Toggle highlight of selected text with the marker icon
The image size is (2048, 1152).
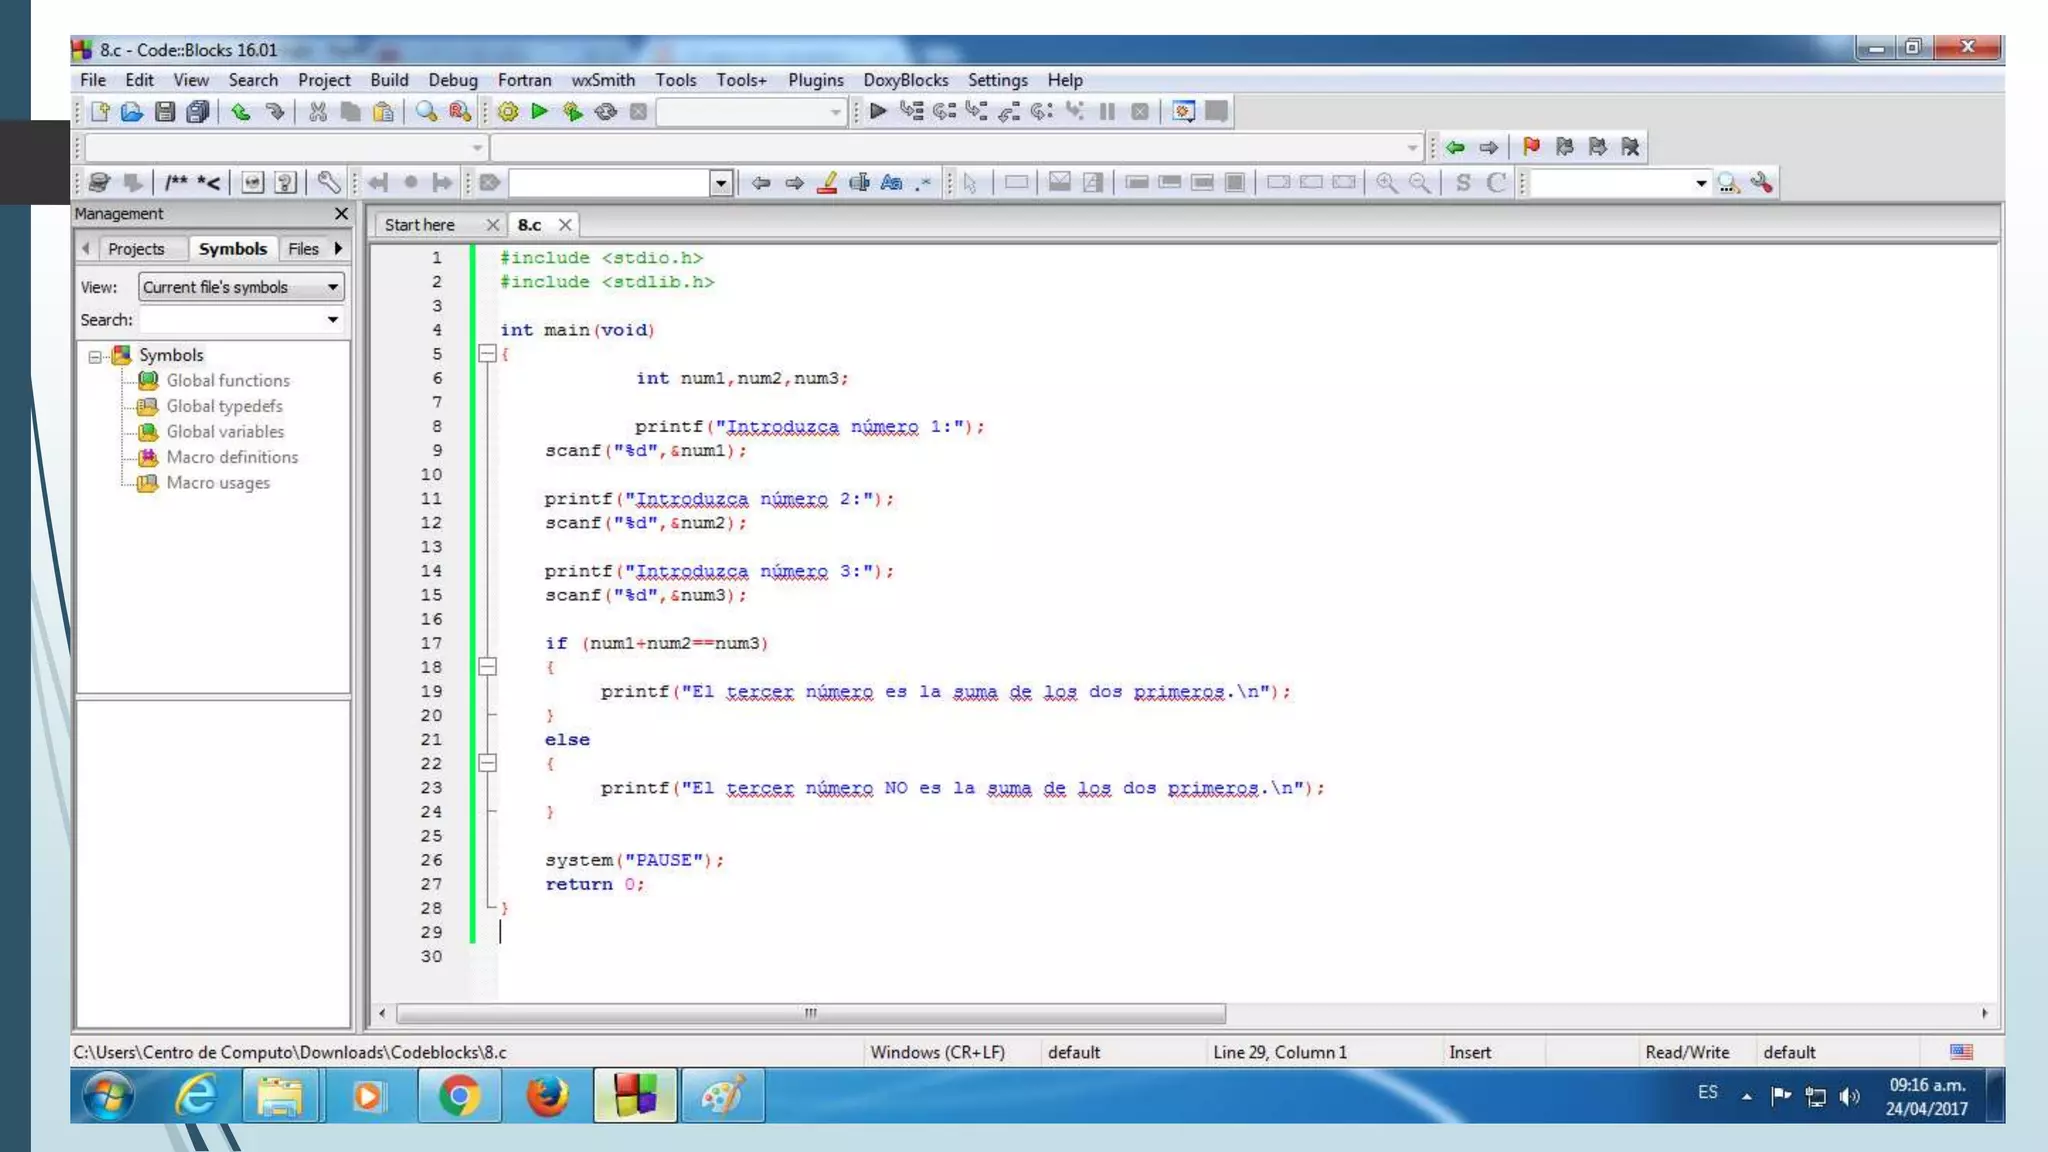827,183
